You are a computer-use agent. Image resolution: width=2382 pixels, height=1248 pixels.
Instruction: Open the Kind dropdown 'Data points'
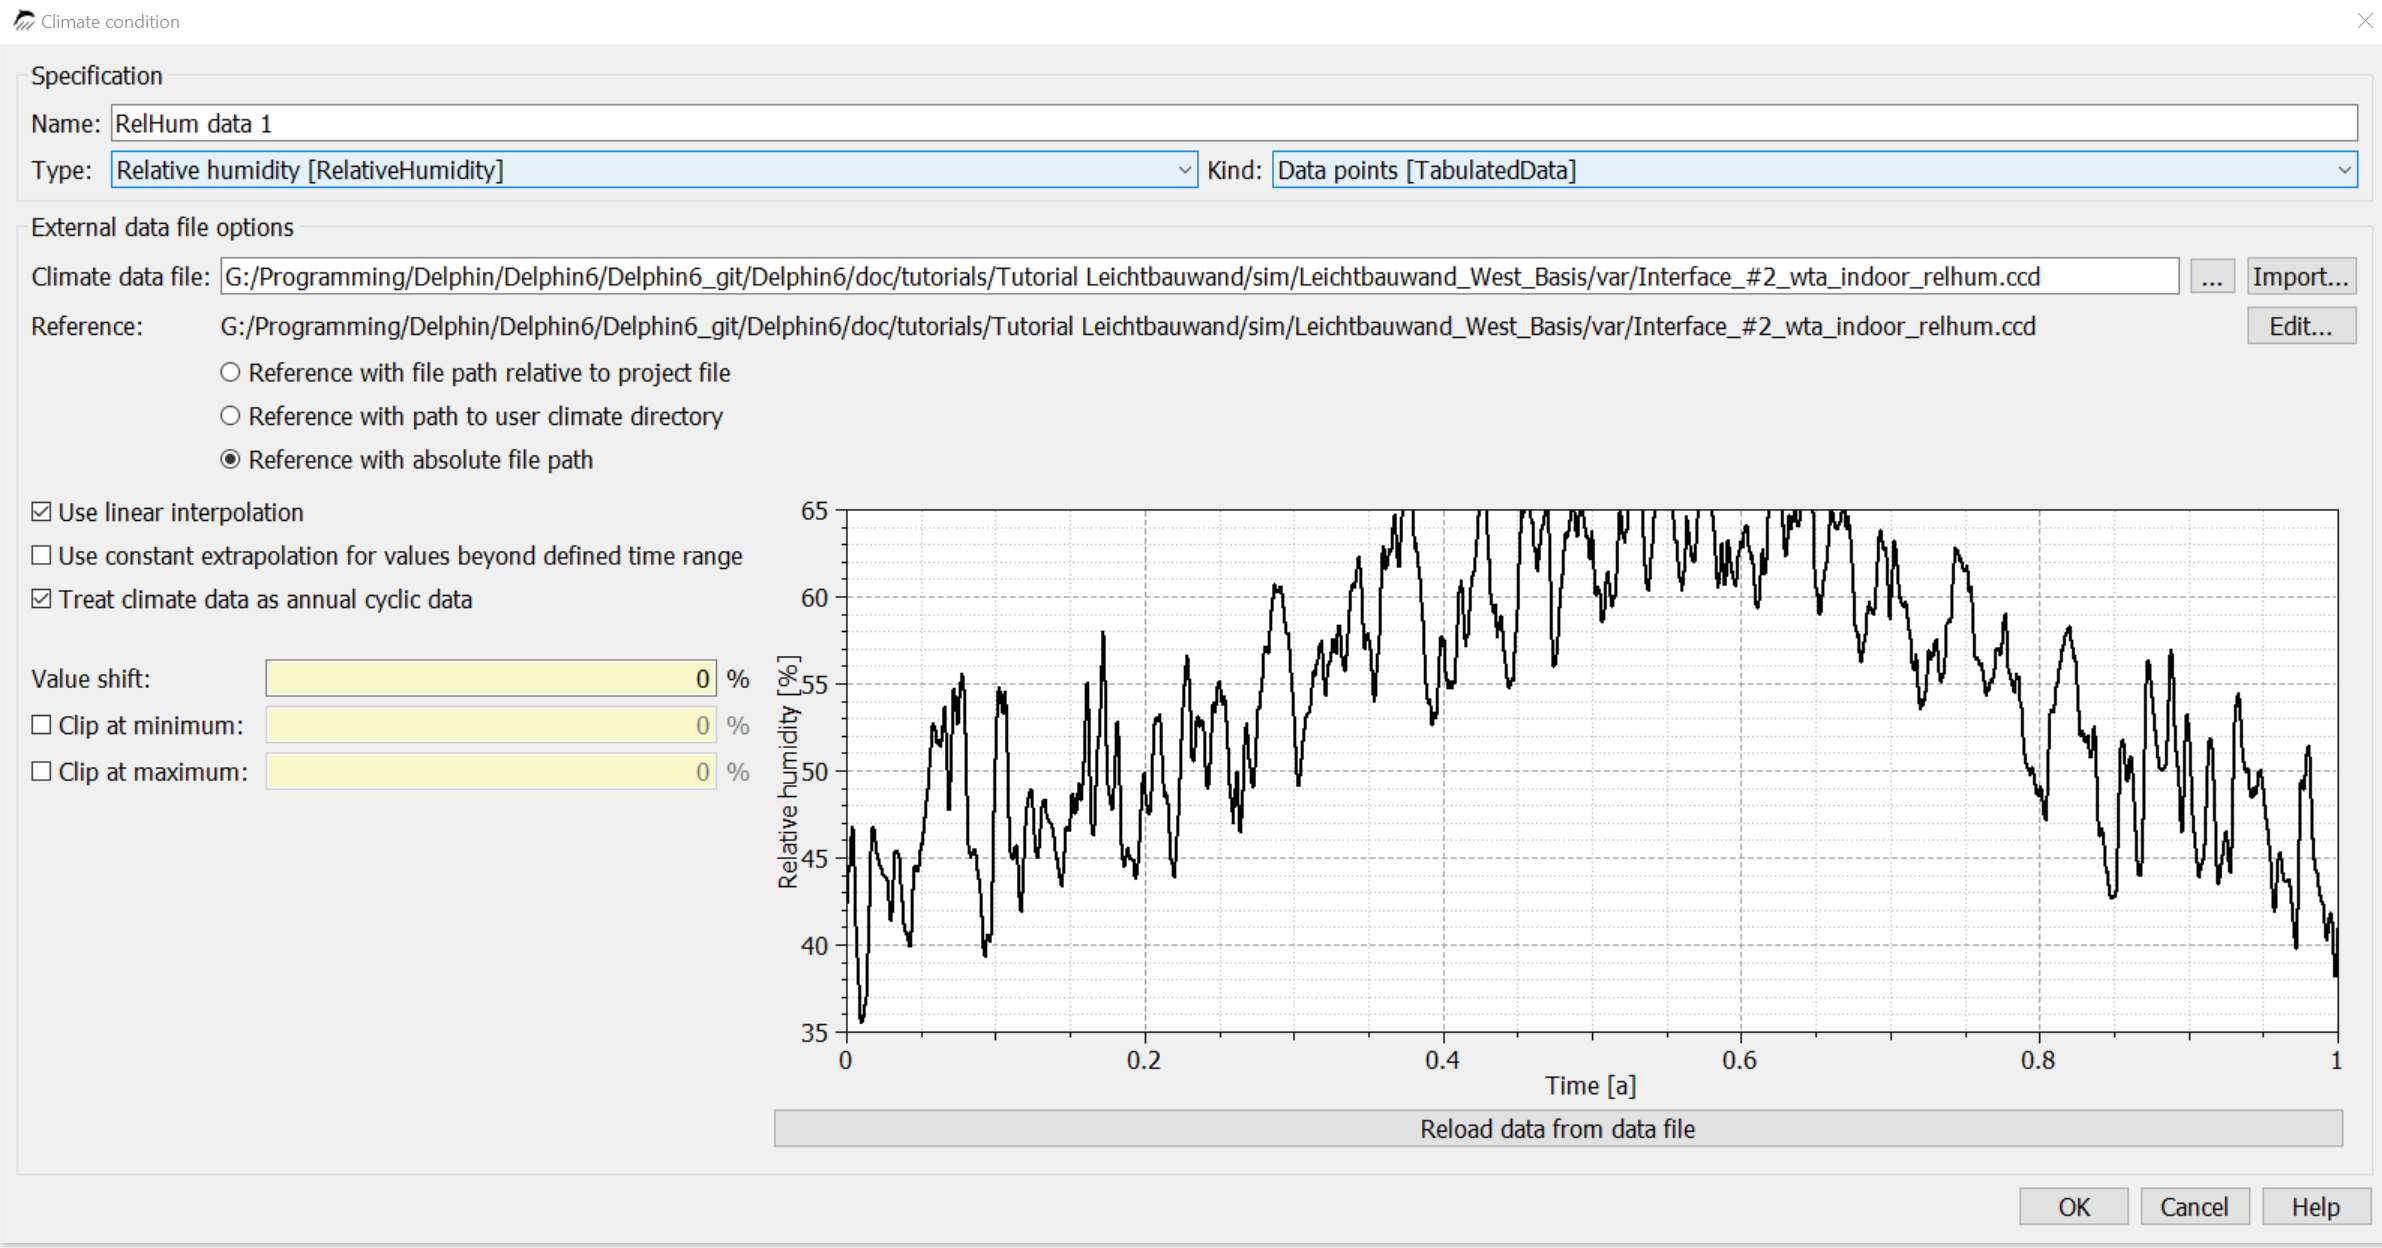(1814, 170)
